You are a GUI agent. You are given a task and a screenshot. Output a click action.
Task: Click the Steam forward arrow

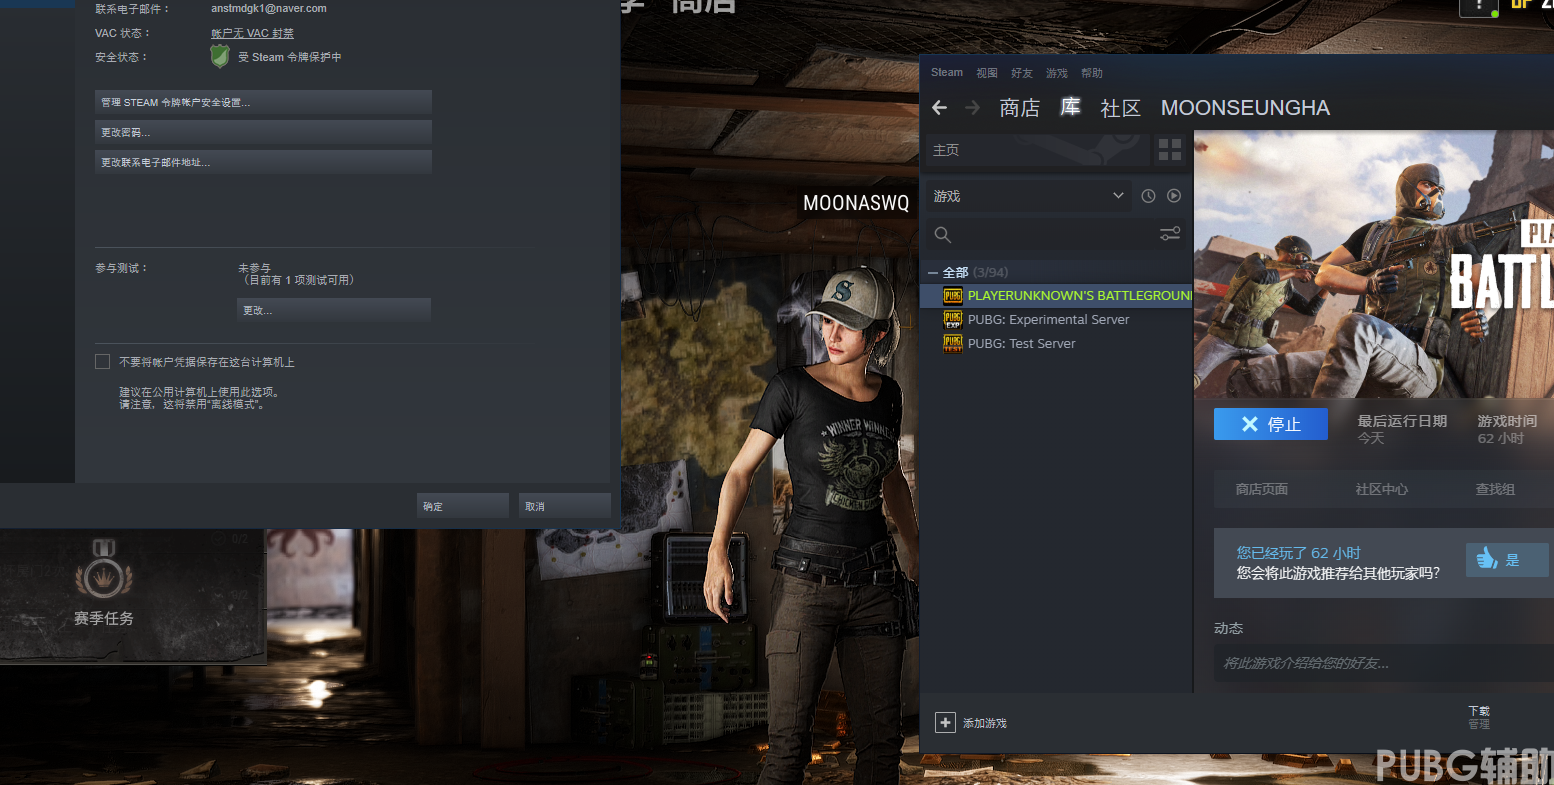972,108
